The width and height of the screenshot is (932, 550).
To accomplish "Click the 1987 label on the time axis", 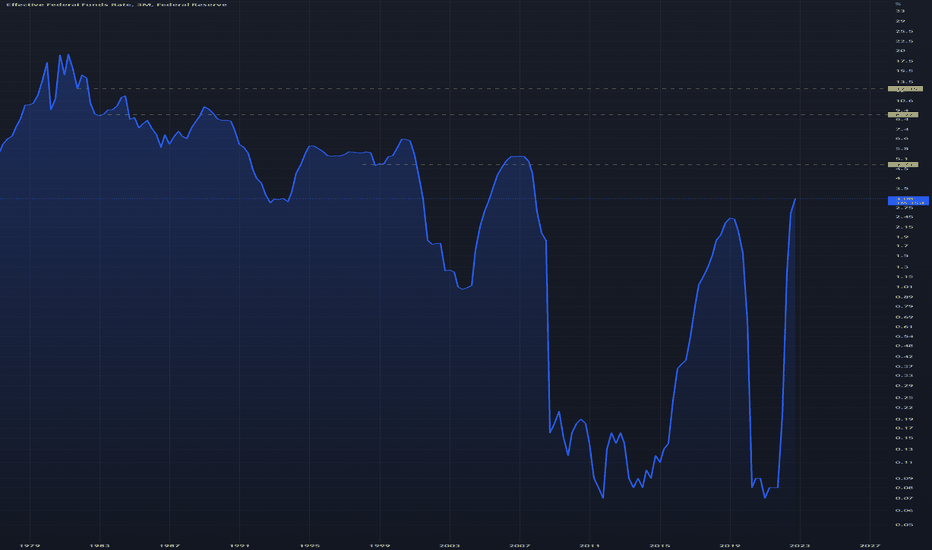I will pos(169,545).
